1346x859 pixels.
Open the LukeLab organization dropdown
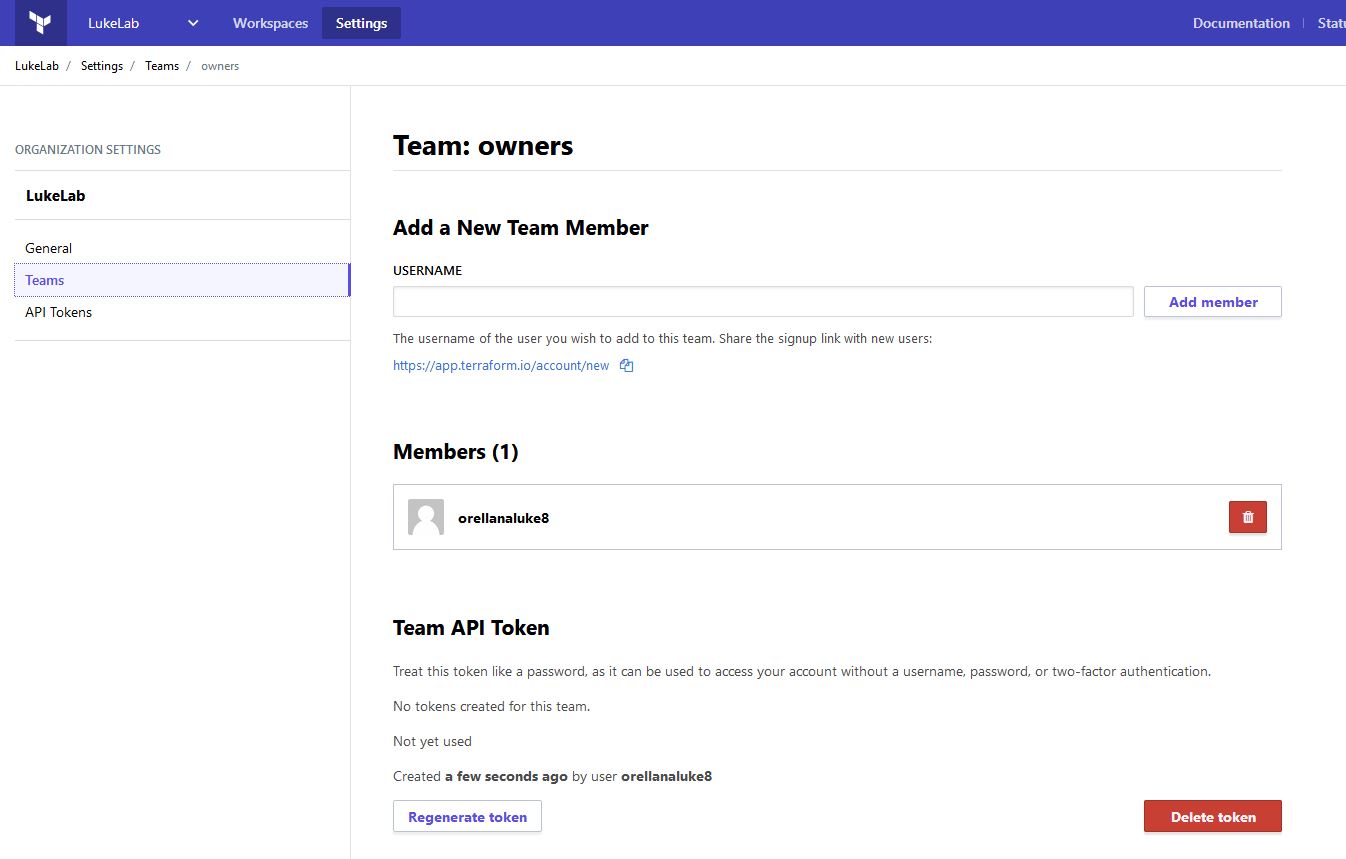coord(143,23)
